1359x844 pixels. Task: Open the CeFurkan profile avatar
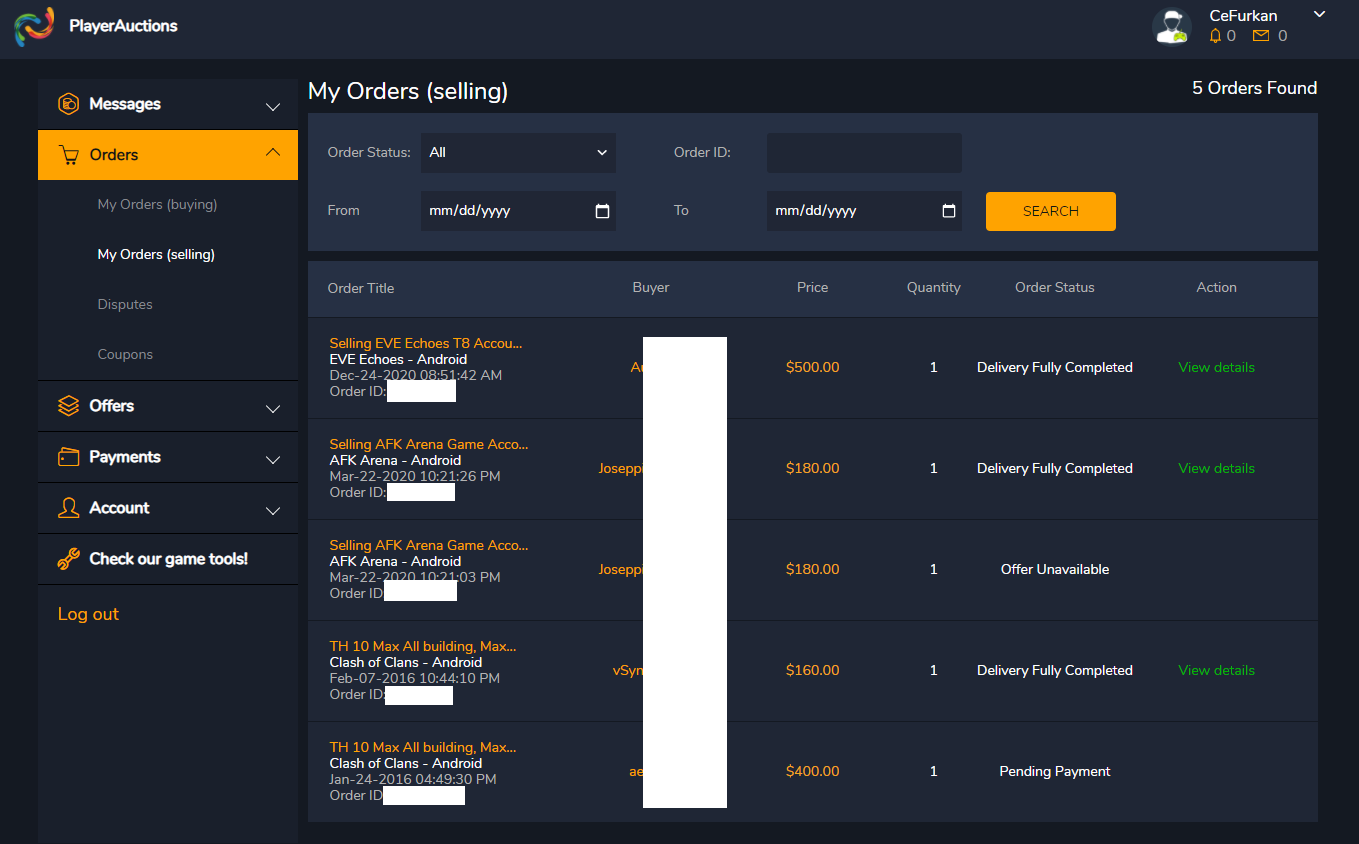point(1171,26)
